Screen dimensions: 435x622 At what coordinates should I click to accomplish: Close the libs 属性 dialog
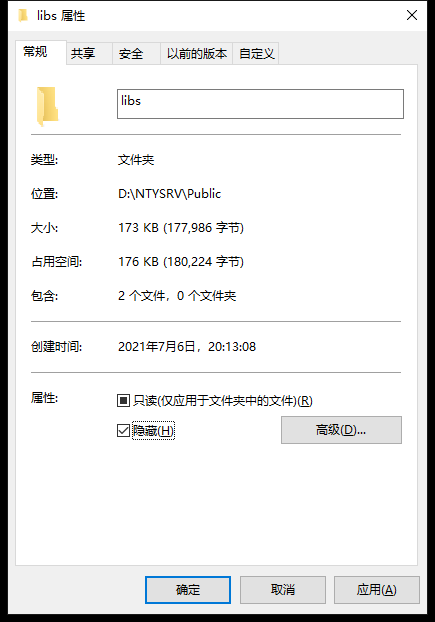click(x=412, y=15)
